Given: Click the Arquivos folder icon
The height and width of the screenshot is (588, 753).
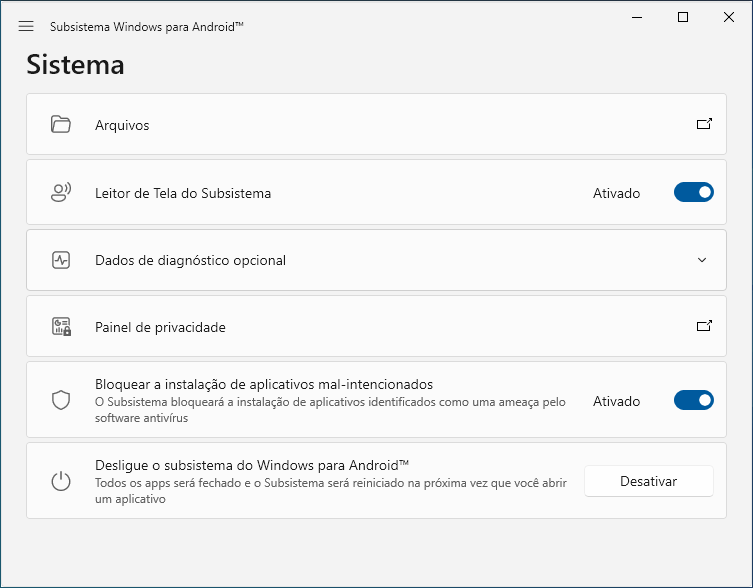Looking at the screenshot, I should click(61, 125).
